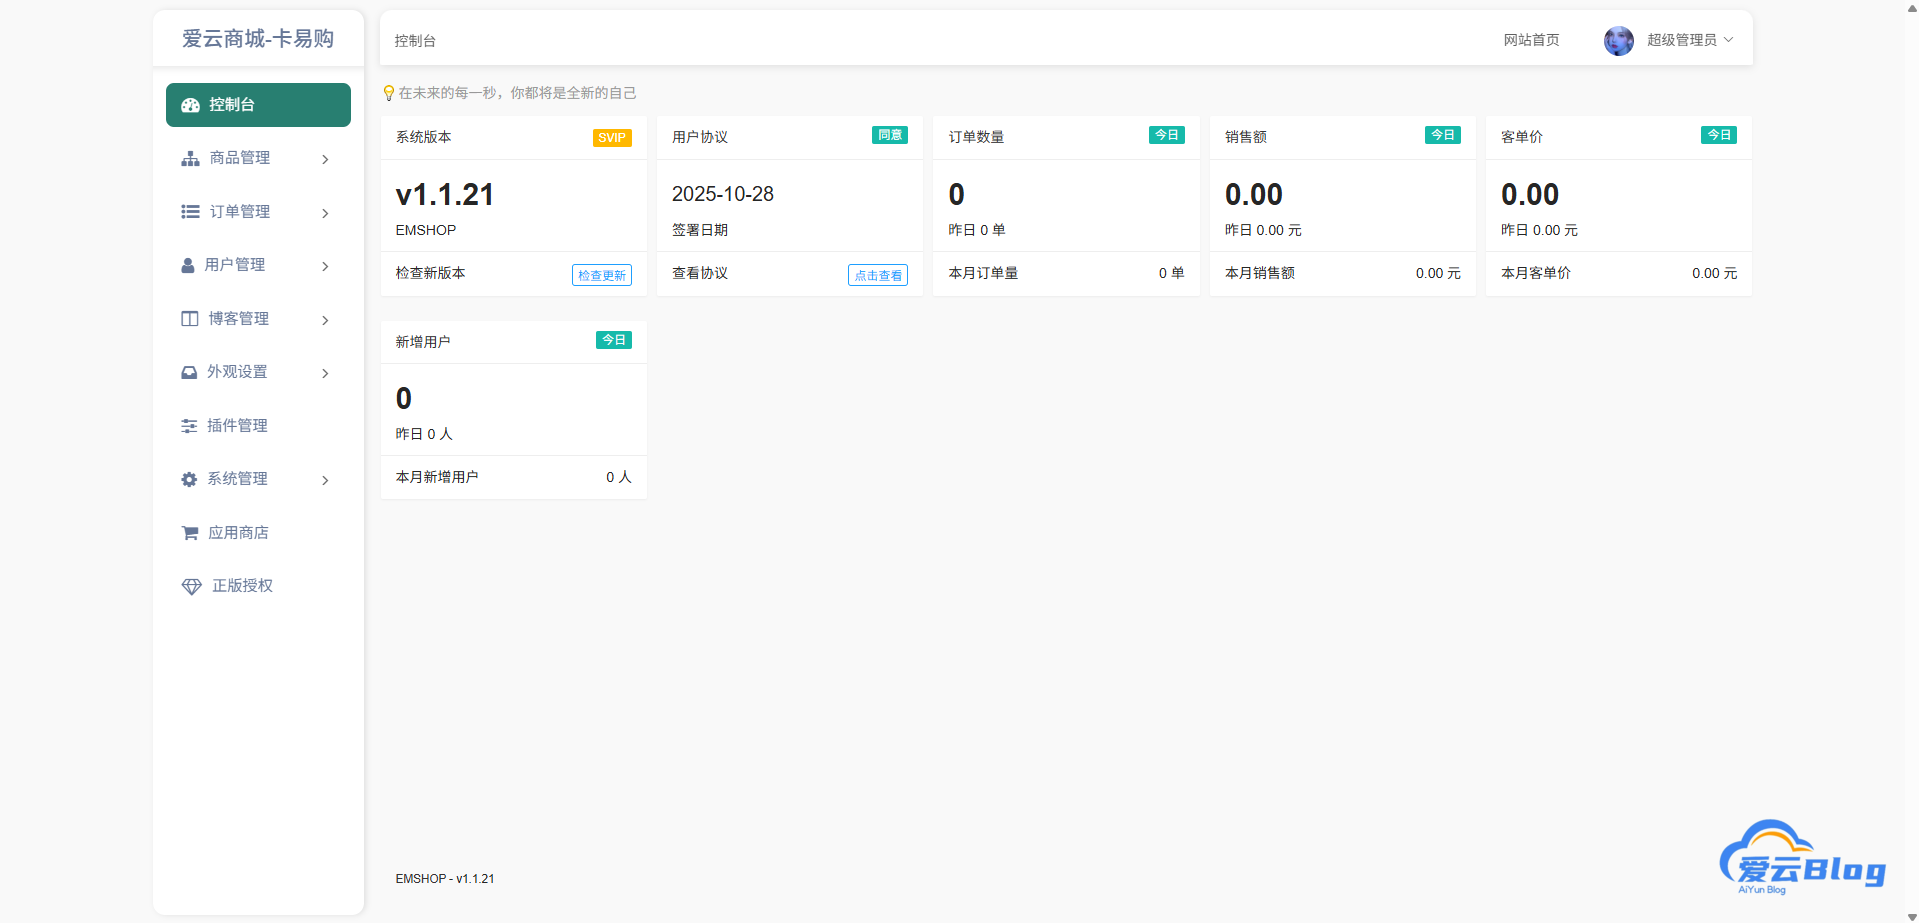Click the SVIP badge on 系统版本 card

point(612,137)
